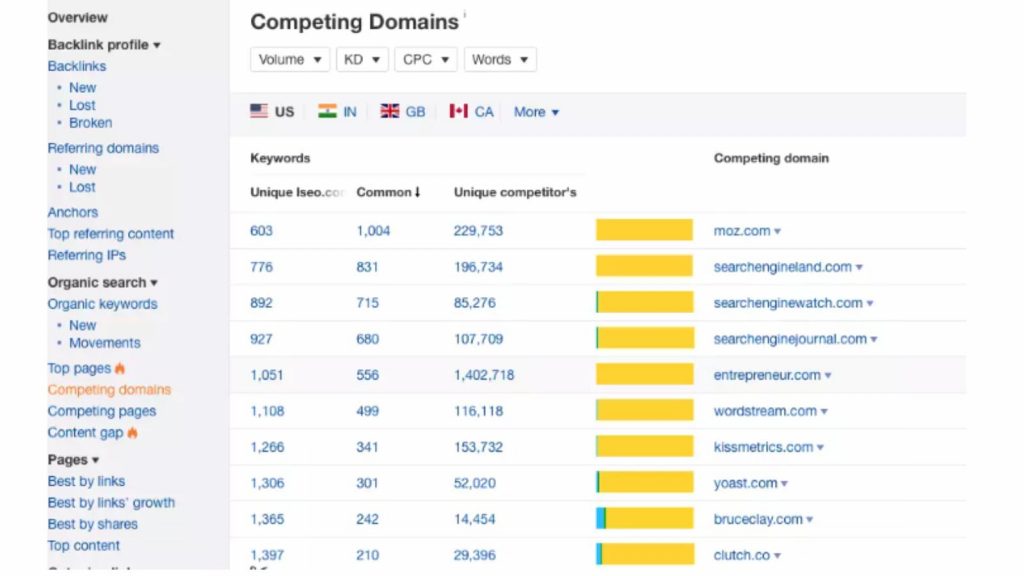Switch to the US country tab
This screenshot has height=576, width=1024.
[272, 112]
